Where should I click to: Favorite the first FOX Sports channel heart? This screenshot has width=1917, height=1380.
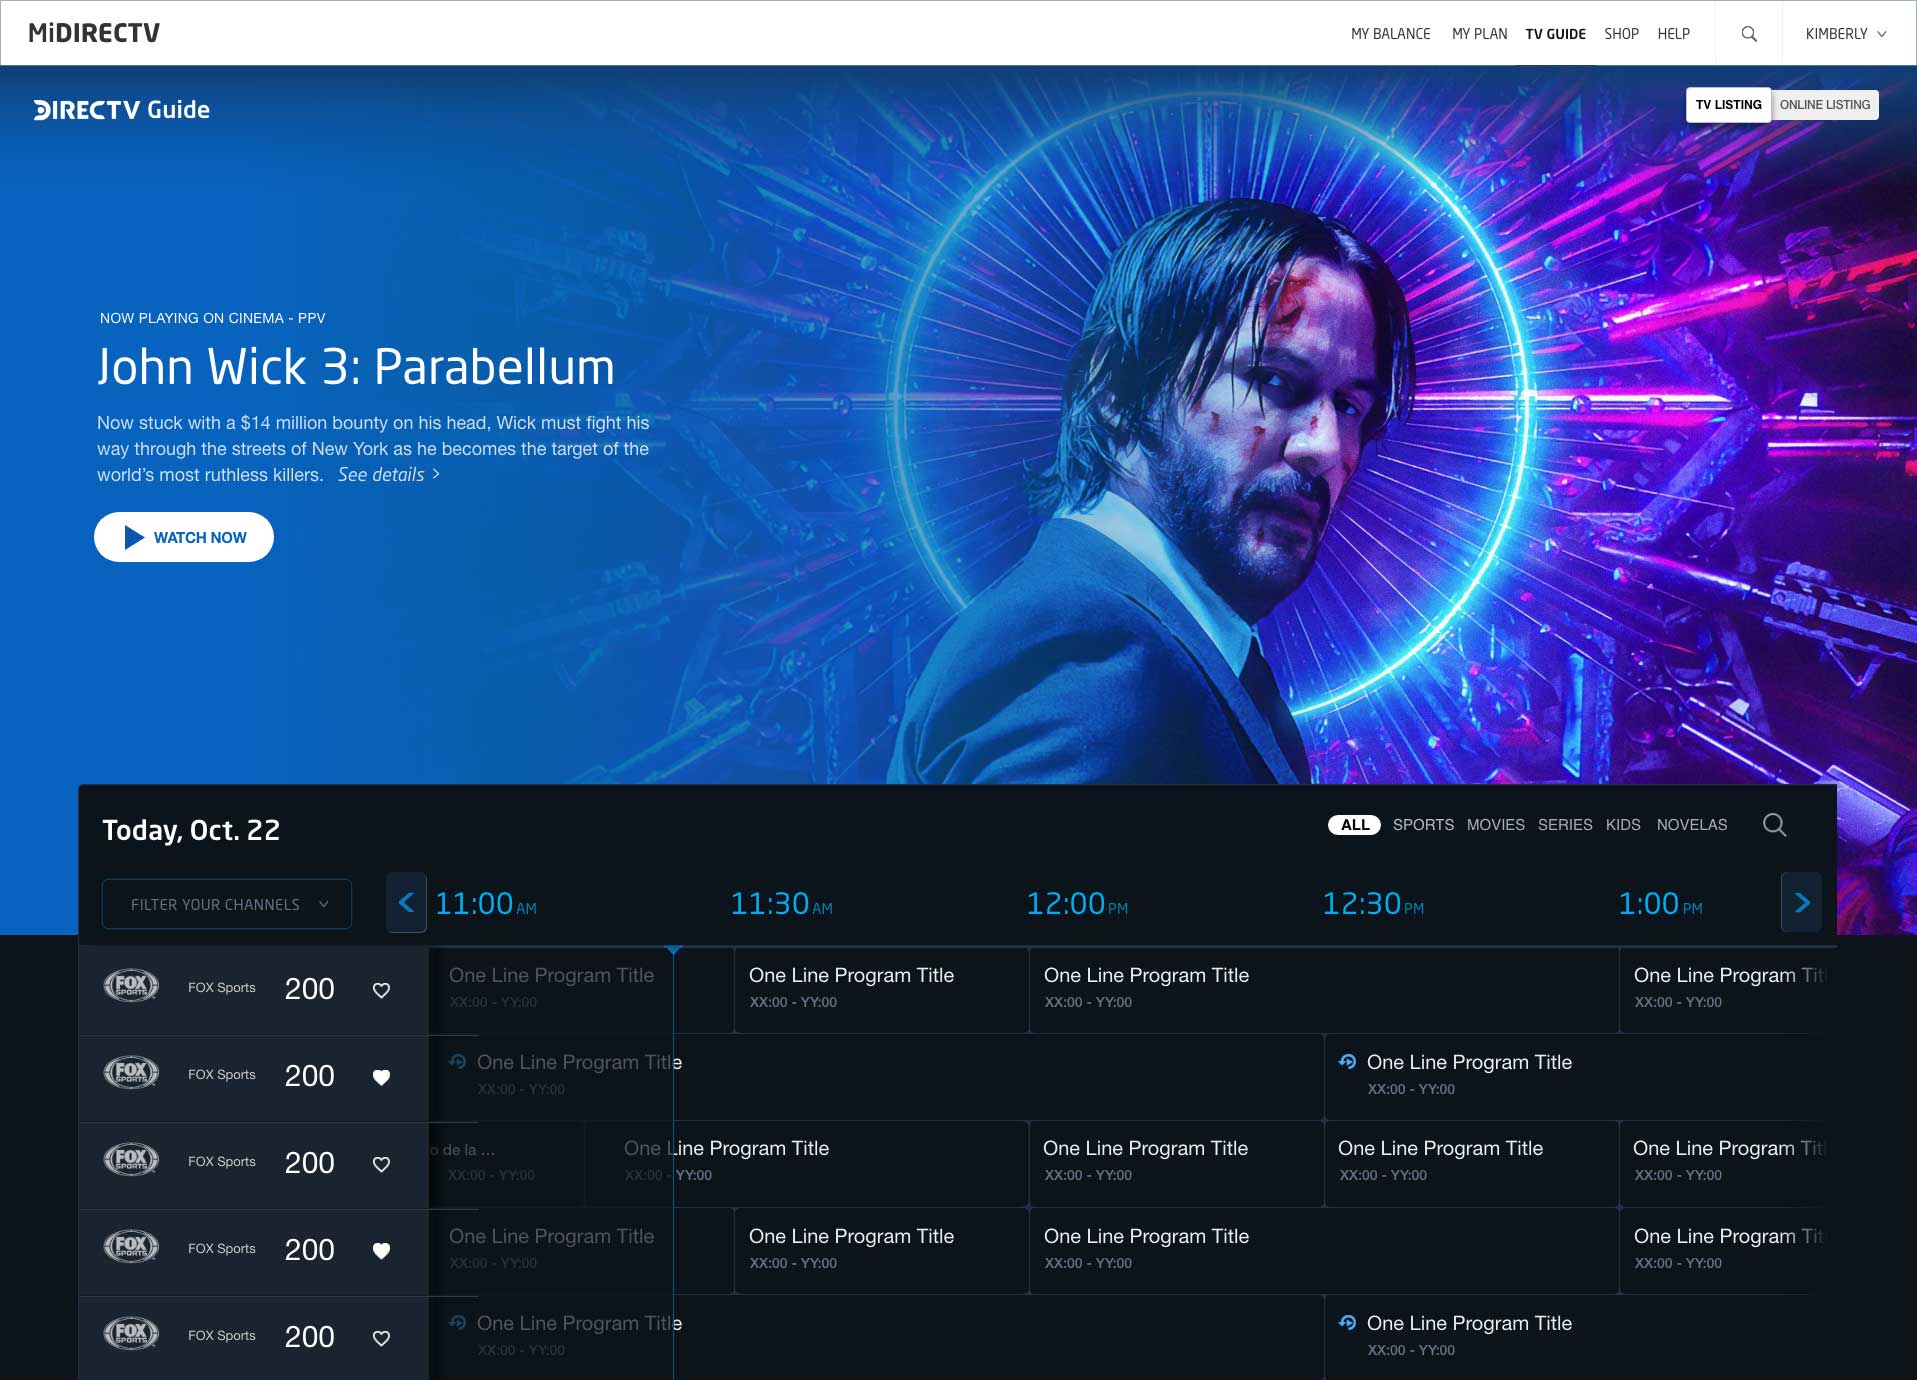[x=381, y=990]
